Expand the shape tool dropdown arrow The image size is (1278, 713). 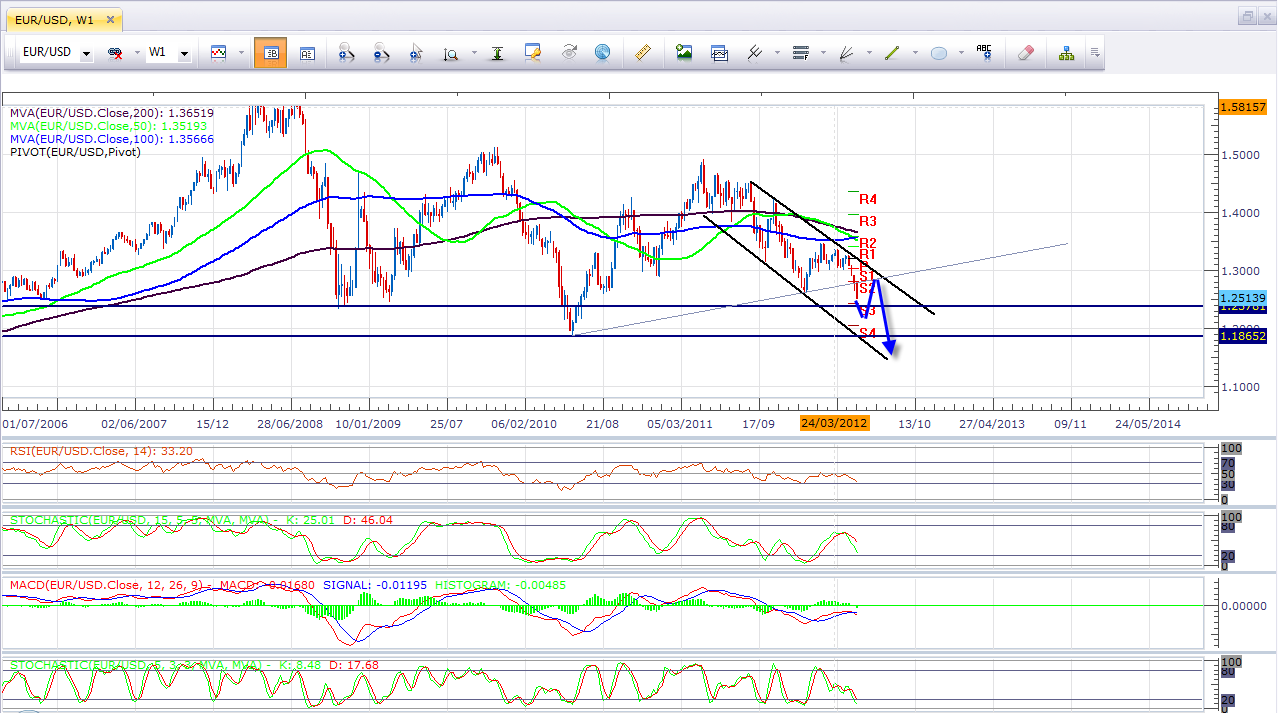(x=959, y=53)
